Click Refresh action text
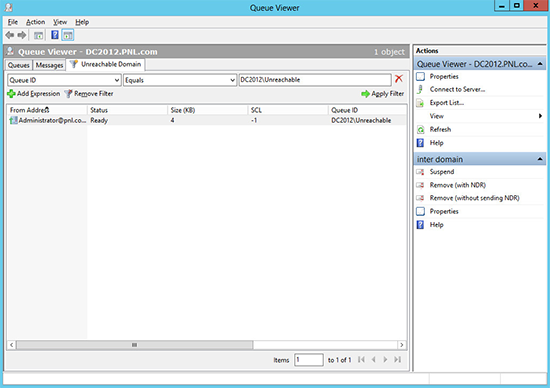The image size is (550, 388). pos(440,129)
